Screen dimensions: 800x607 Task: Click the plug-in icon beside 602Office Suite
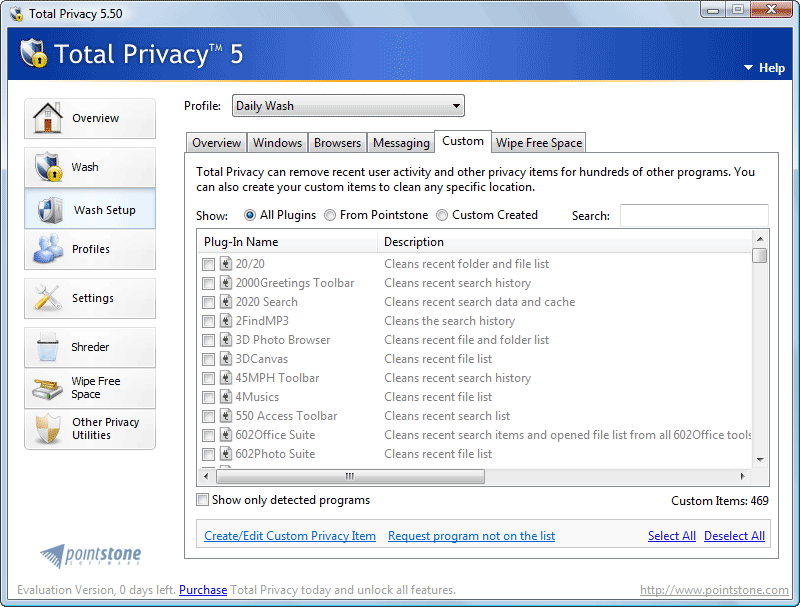tap(226, 435)
